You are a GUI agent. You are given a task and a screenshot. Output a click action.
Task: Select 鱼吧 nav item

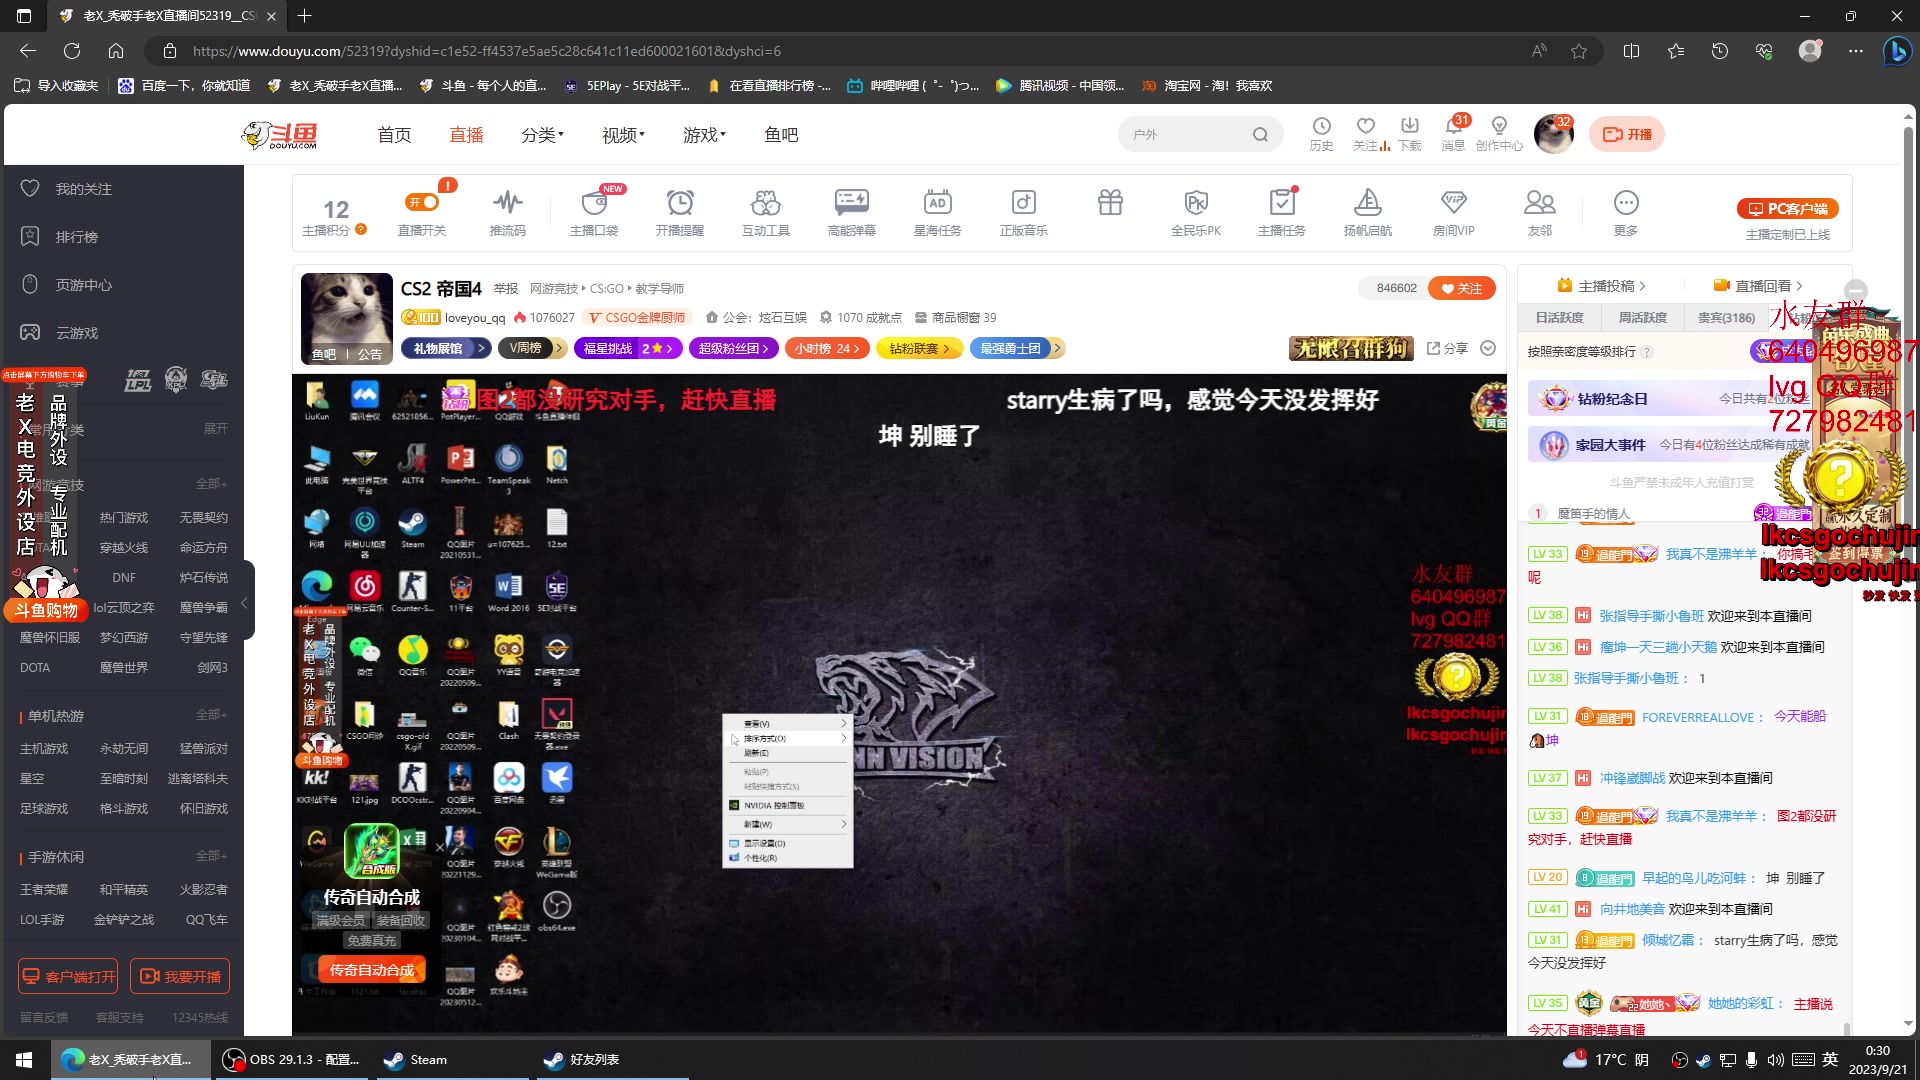coord(781,135)
